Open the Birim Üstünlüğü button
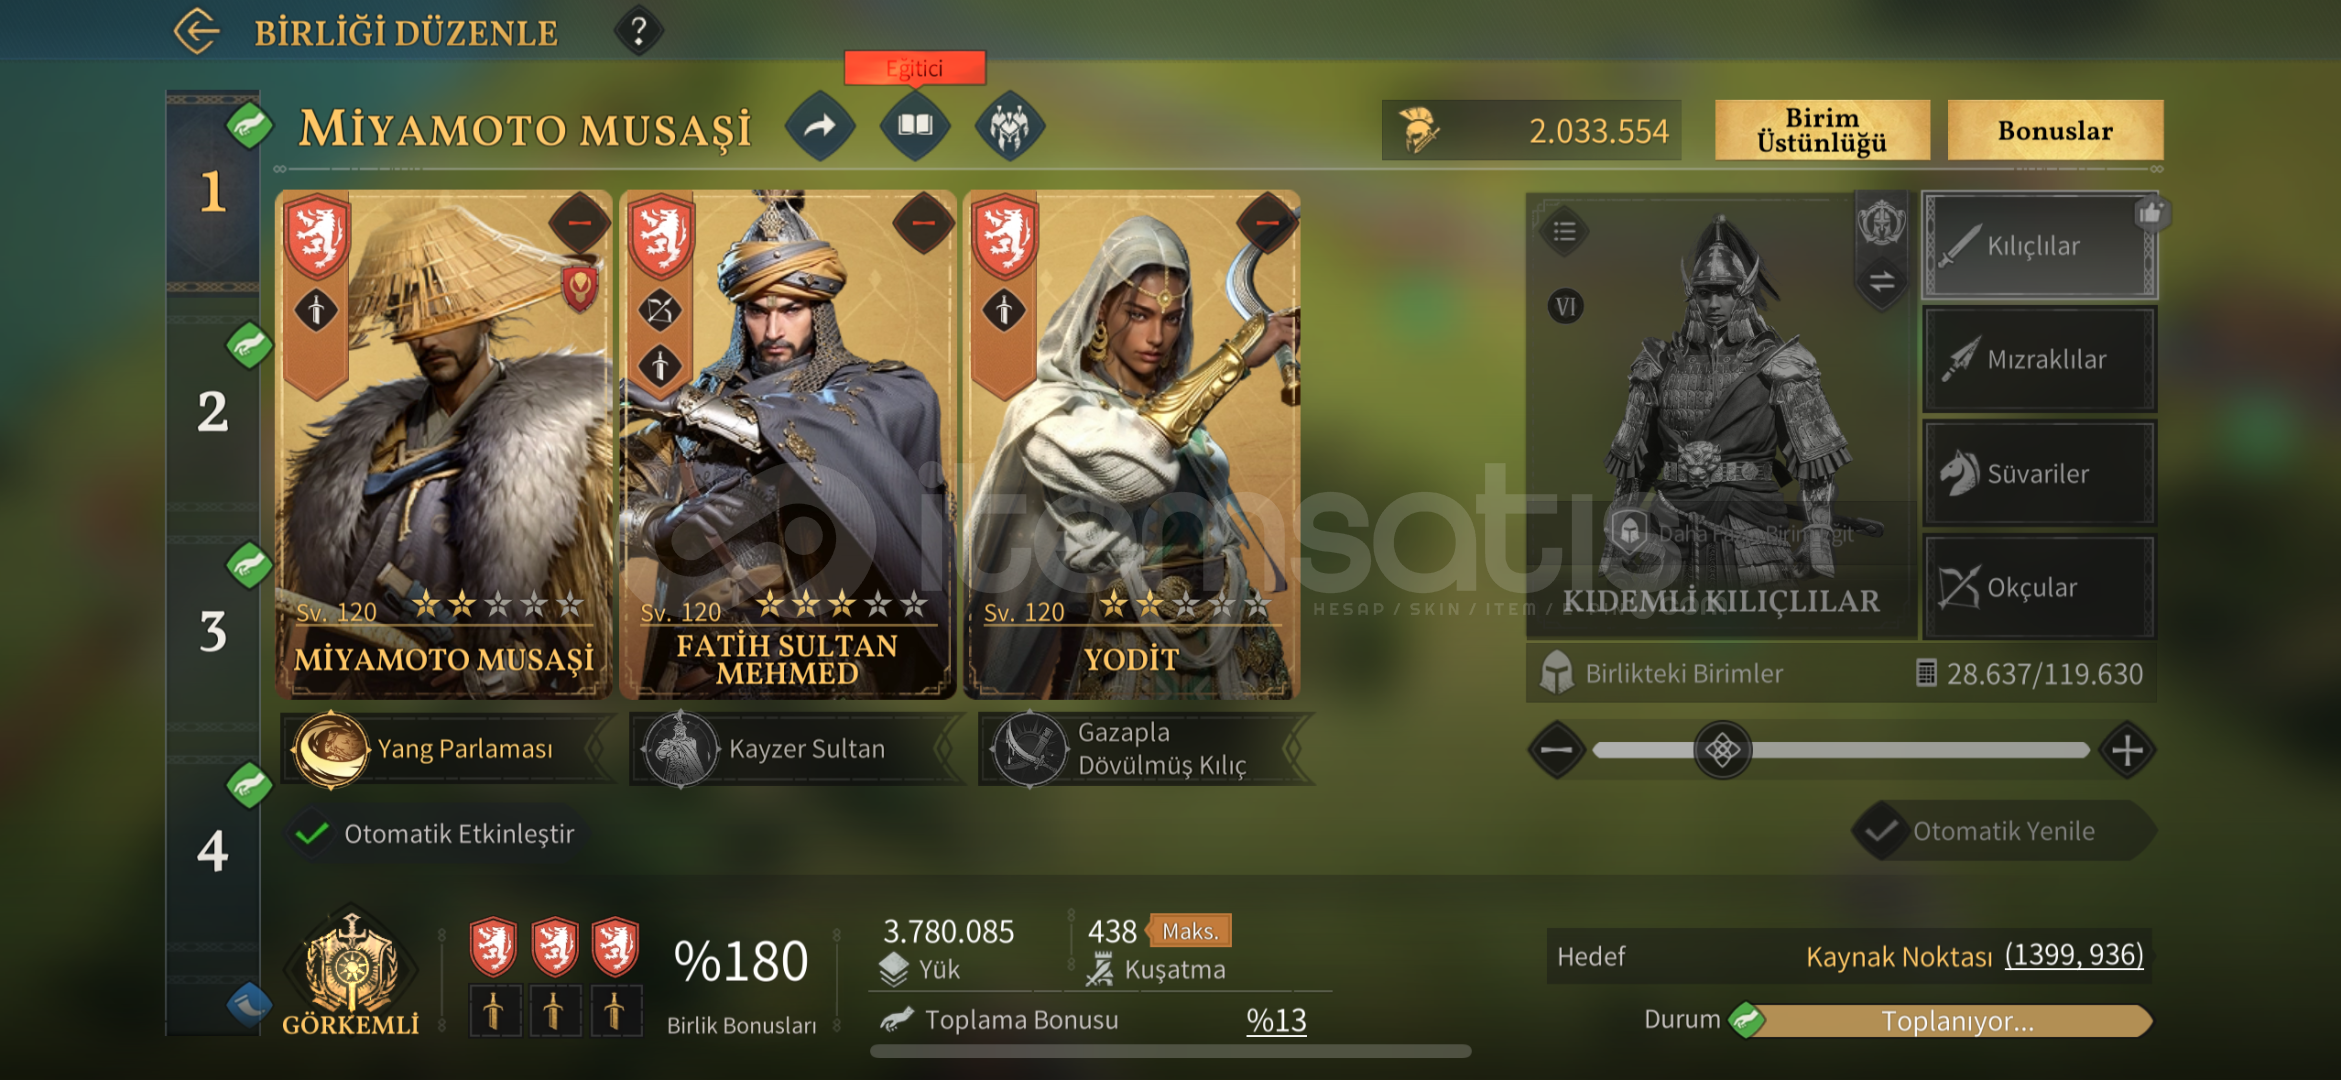The image size is (2341, 1080). pyautogui.click(x=1822, y=130)
